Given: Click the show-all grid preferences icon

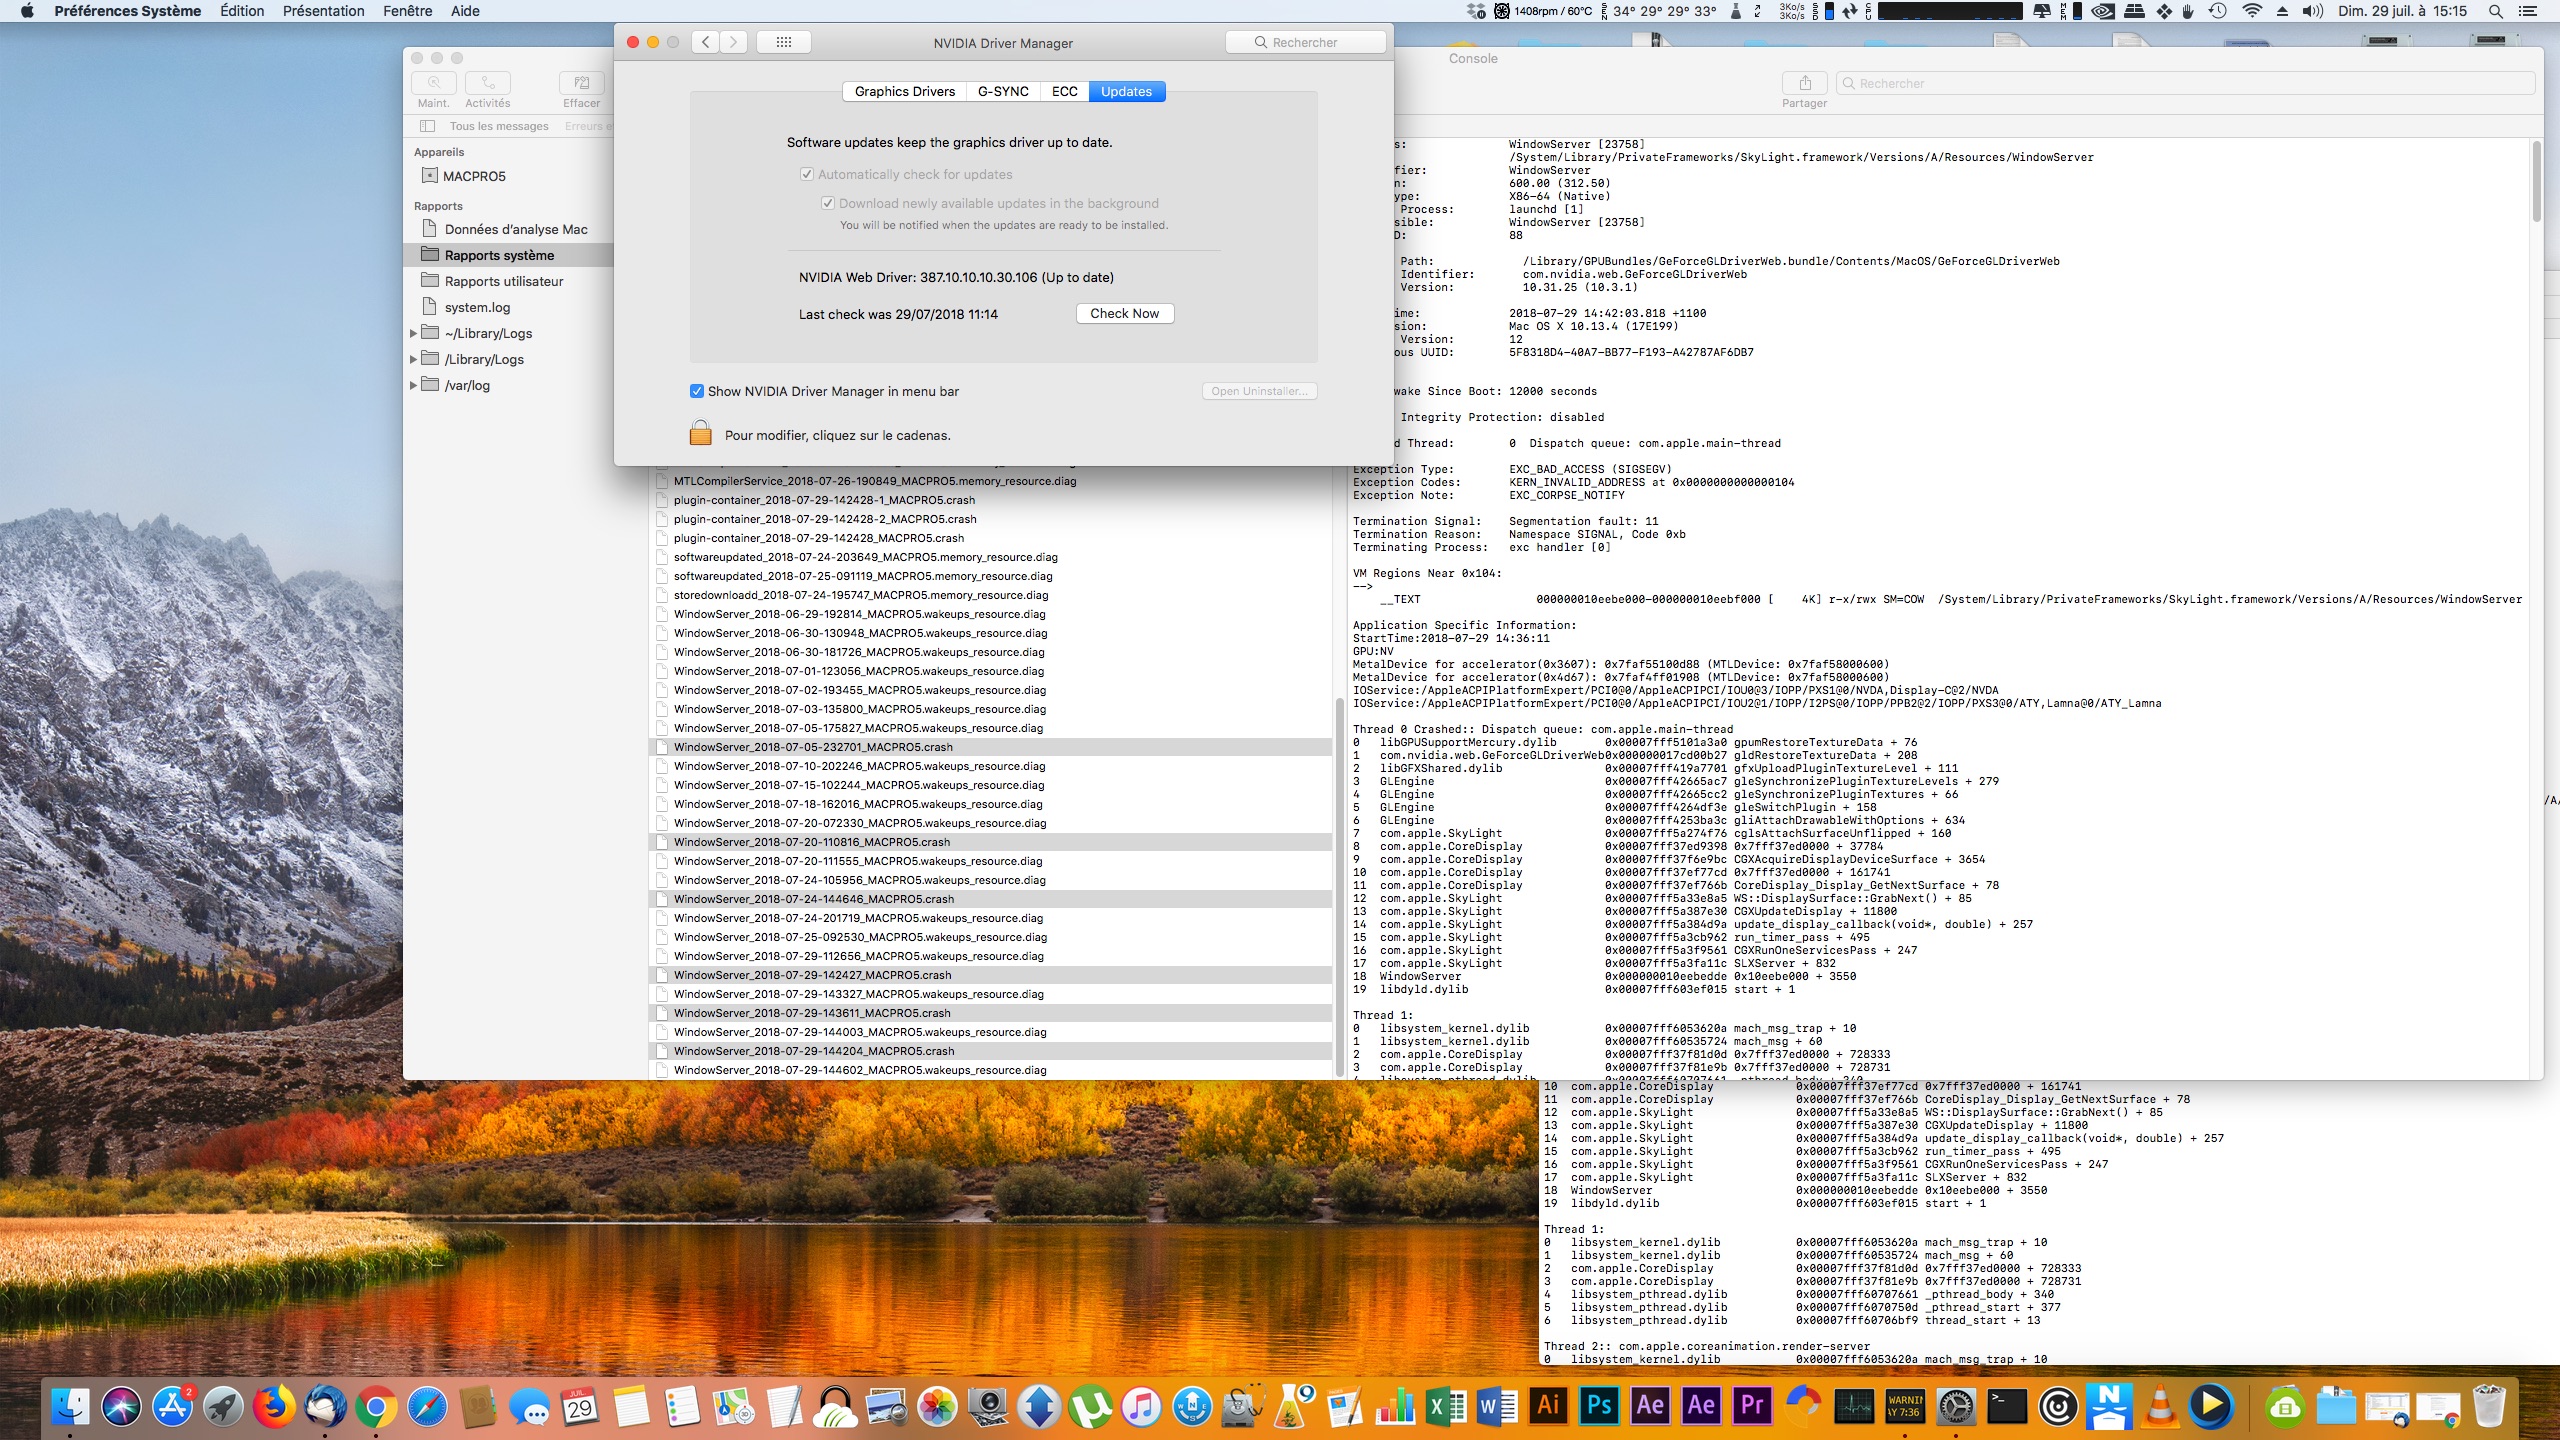Looking at the screenshot, I should 783,42.
